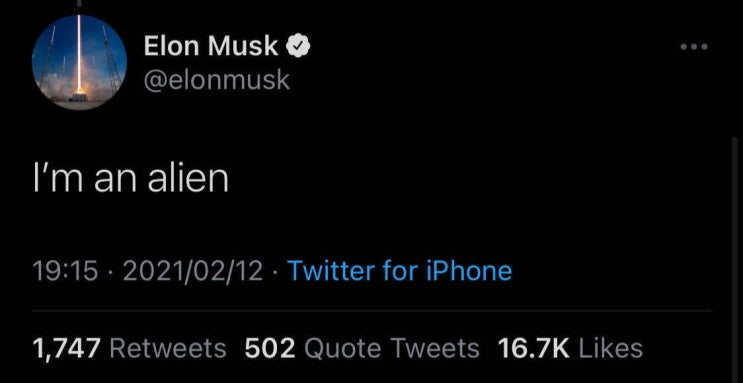The width and height of the screenshot is (743, 383).
Task: Click the word "alien" in the tweet
Action: (189, 178)
